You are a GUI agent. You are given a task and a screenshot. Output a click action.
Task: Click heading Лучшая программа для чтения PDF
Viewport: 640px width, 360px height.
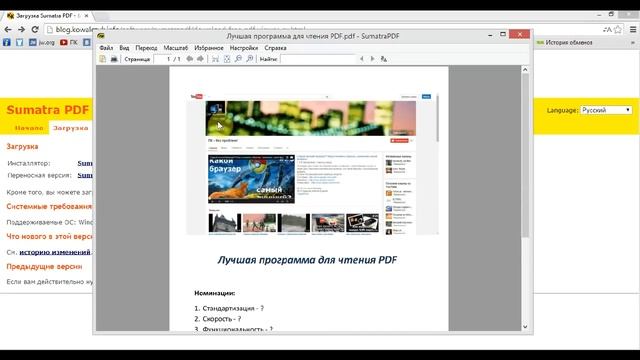[x=307, y=260]
